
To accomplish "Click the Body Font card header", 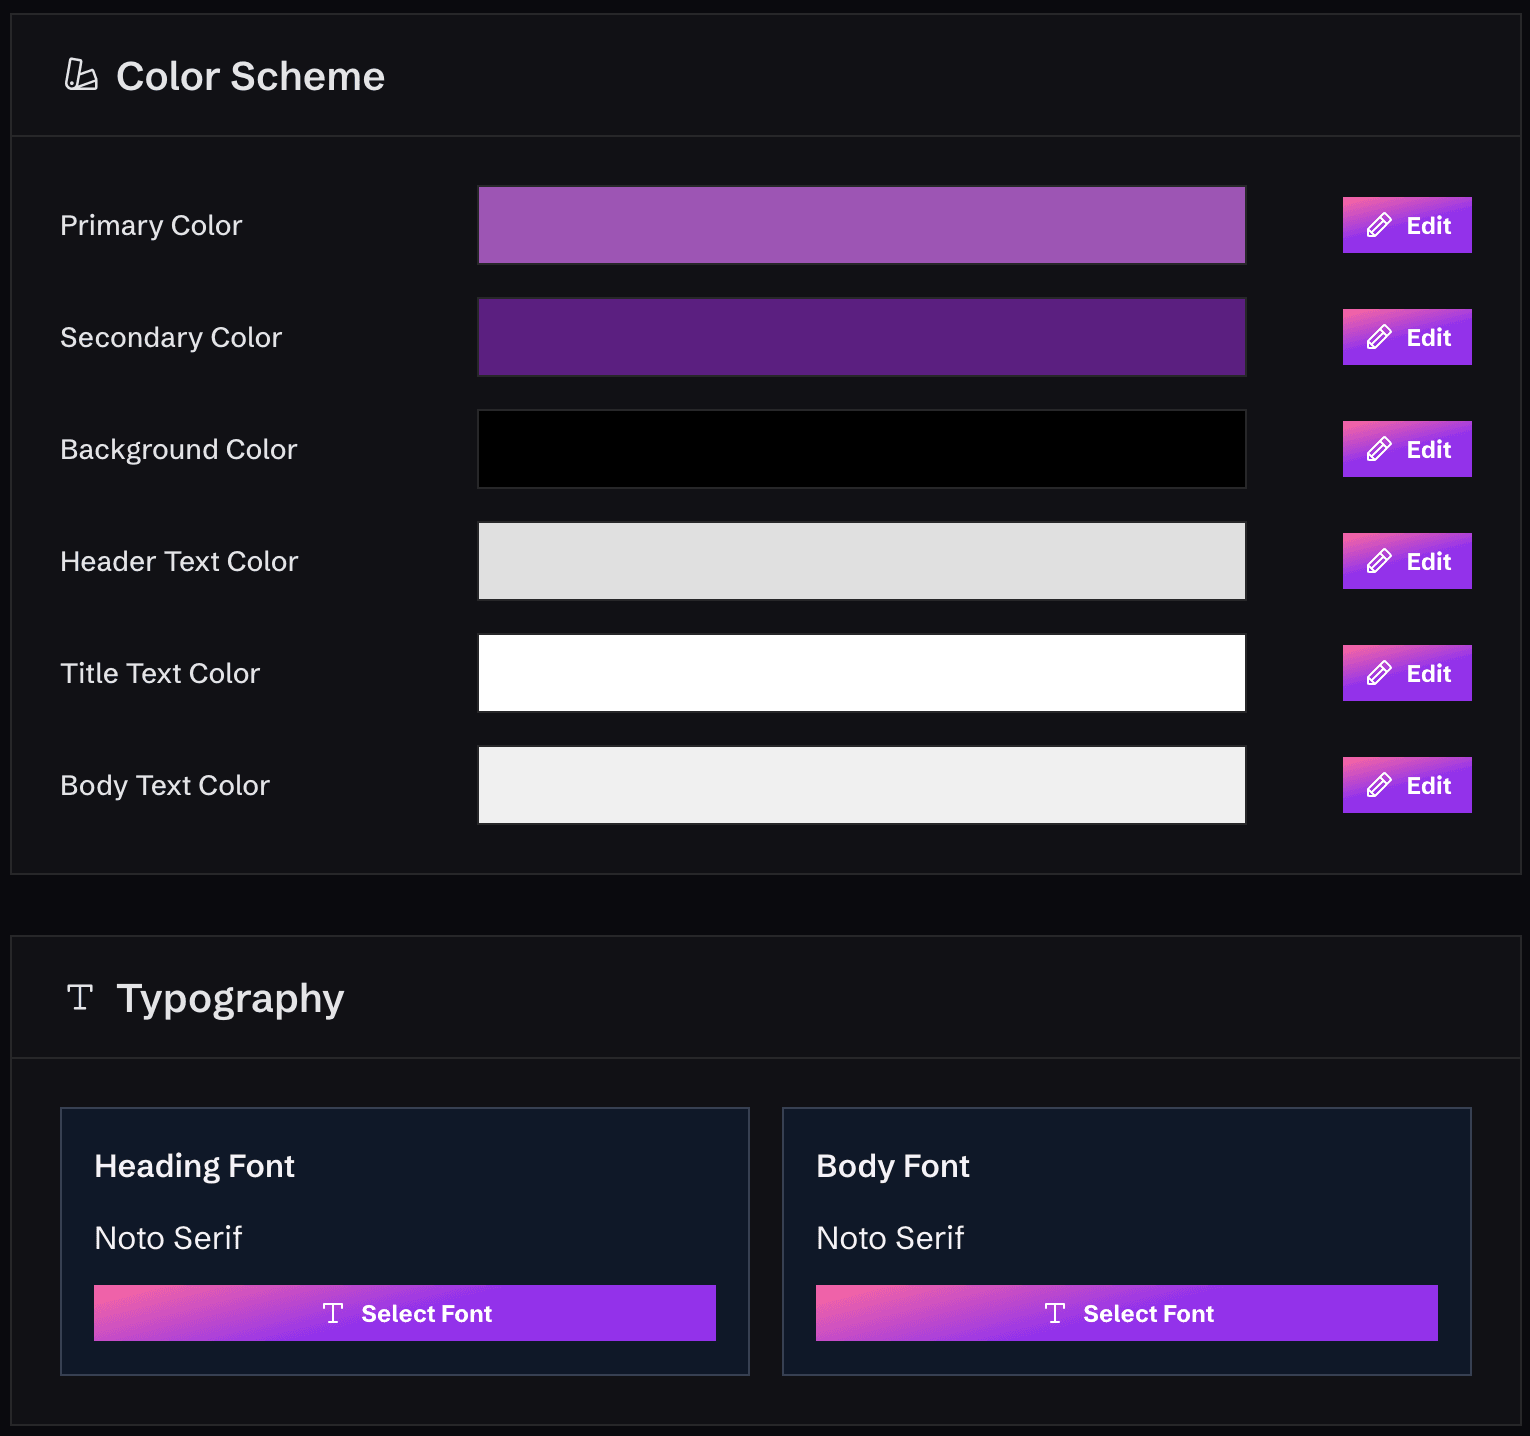I will (x=892, y=1165).
